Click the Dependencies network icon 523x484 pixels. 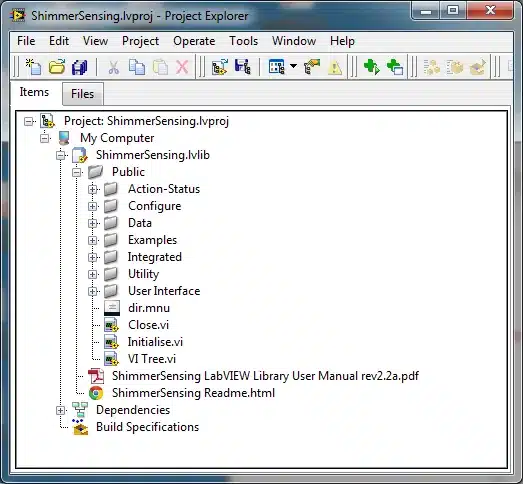(x=80, y=410)
